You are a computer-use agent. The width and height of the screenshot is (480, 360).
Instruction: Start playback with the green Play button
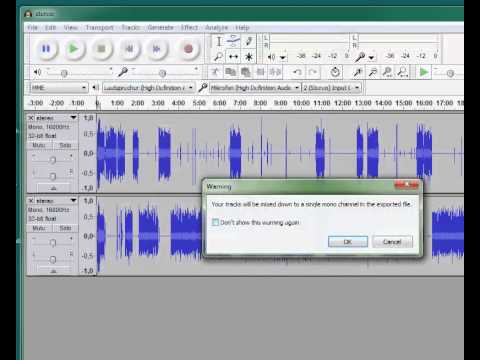73,49
